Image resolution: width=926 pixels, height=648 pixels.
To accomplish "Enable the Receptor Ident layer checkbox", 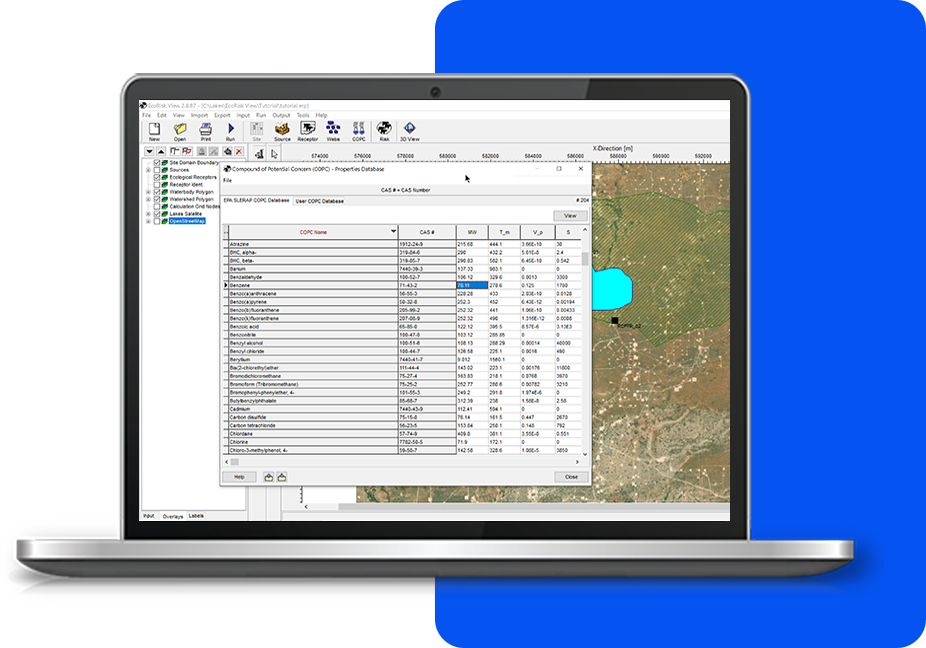I will (x=157, y=184).
